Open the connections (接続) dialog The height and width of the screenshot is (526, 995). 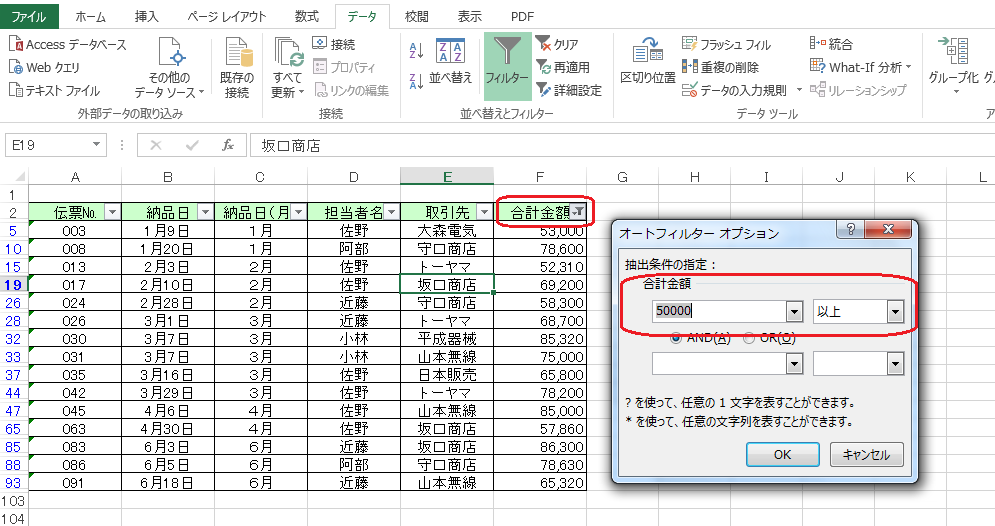[334, 44]
